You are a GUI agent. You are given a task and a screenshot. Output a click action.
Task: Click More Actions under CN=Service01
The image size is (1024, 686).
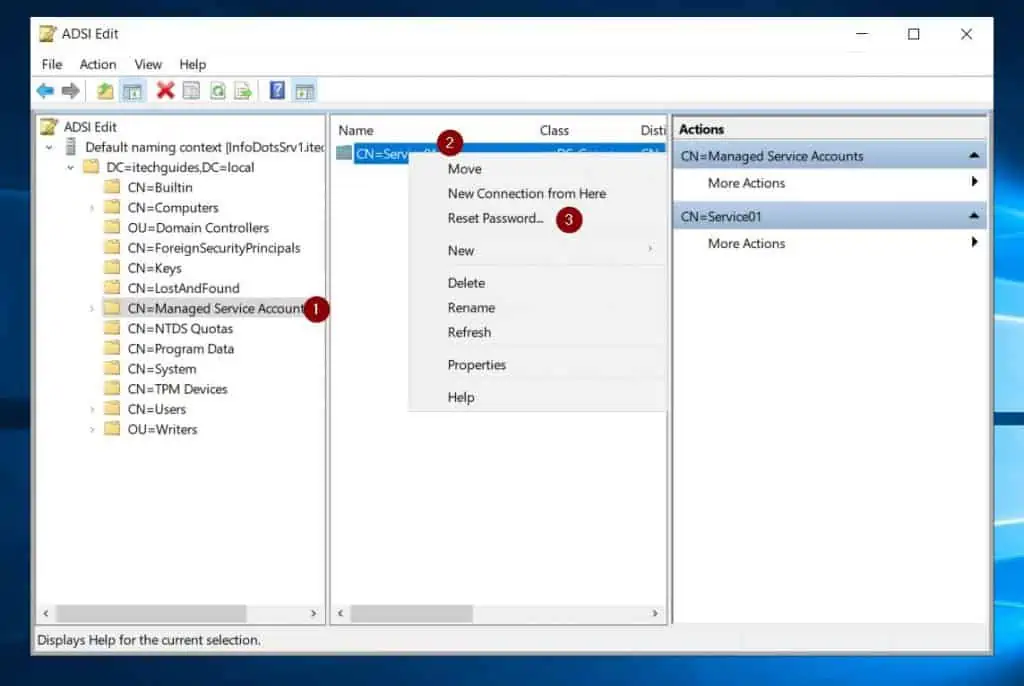(x=745, y=243)
